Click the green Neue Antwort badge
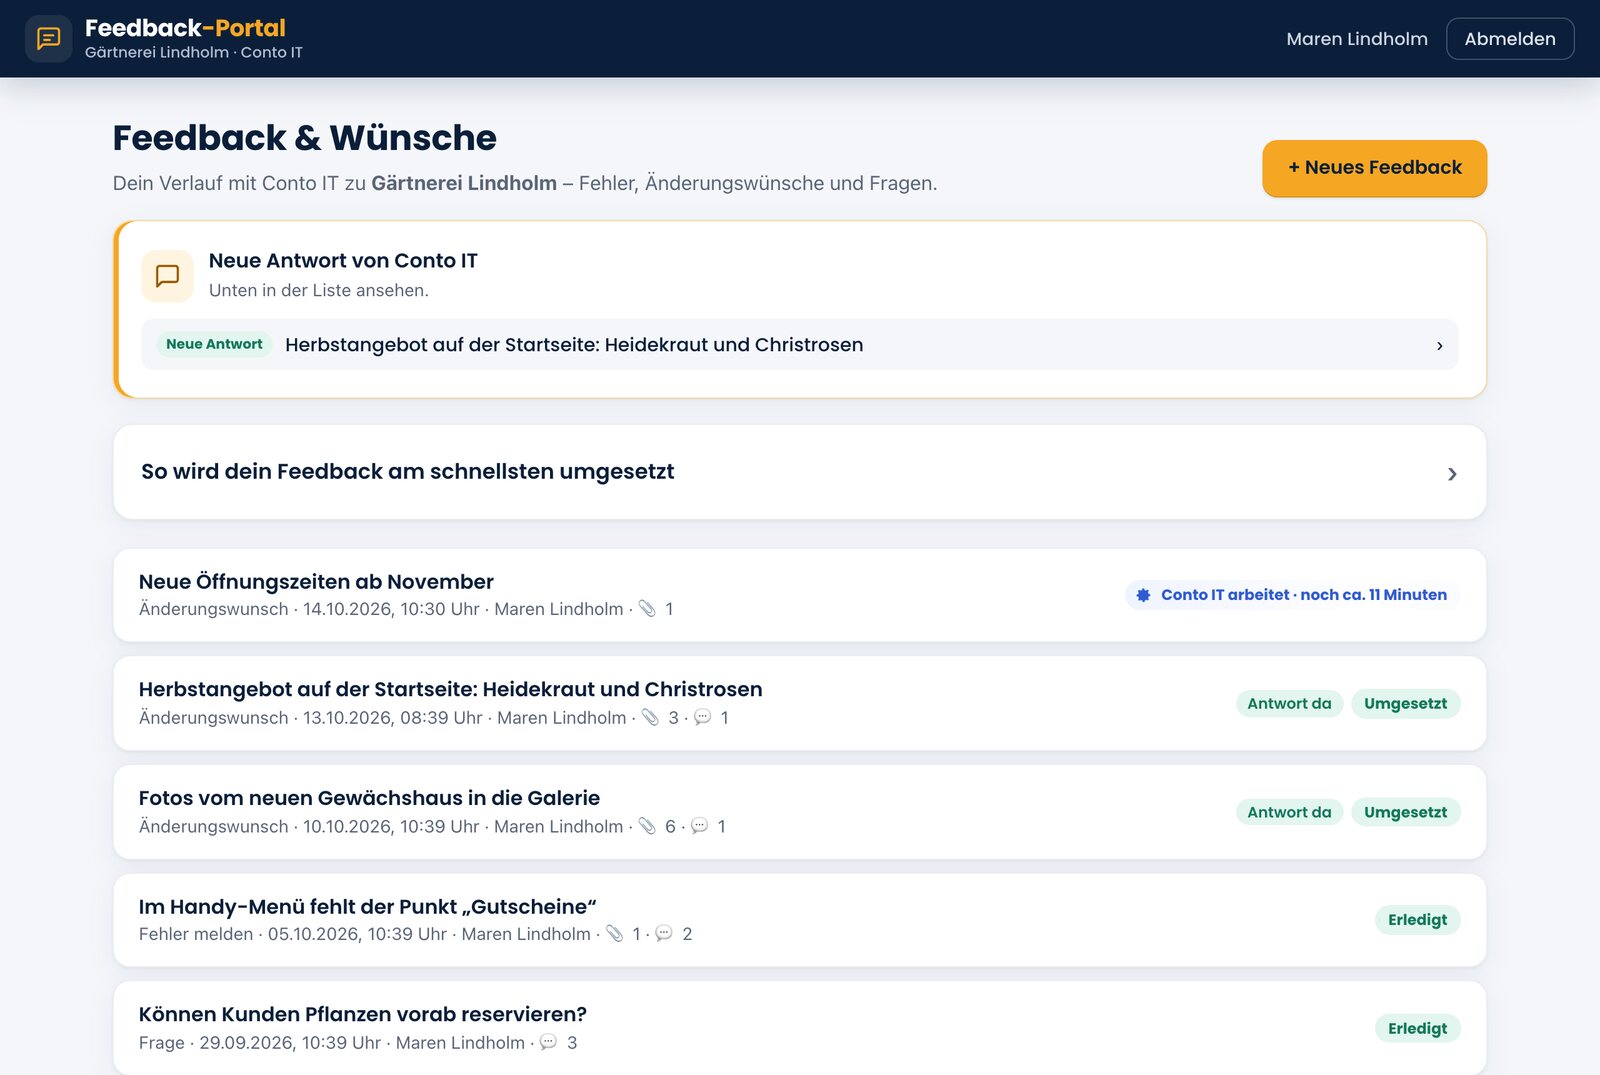The width and height of the screenshot is (1600, 1075). (214, 344)
